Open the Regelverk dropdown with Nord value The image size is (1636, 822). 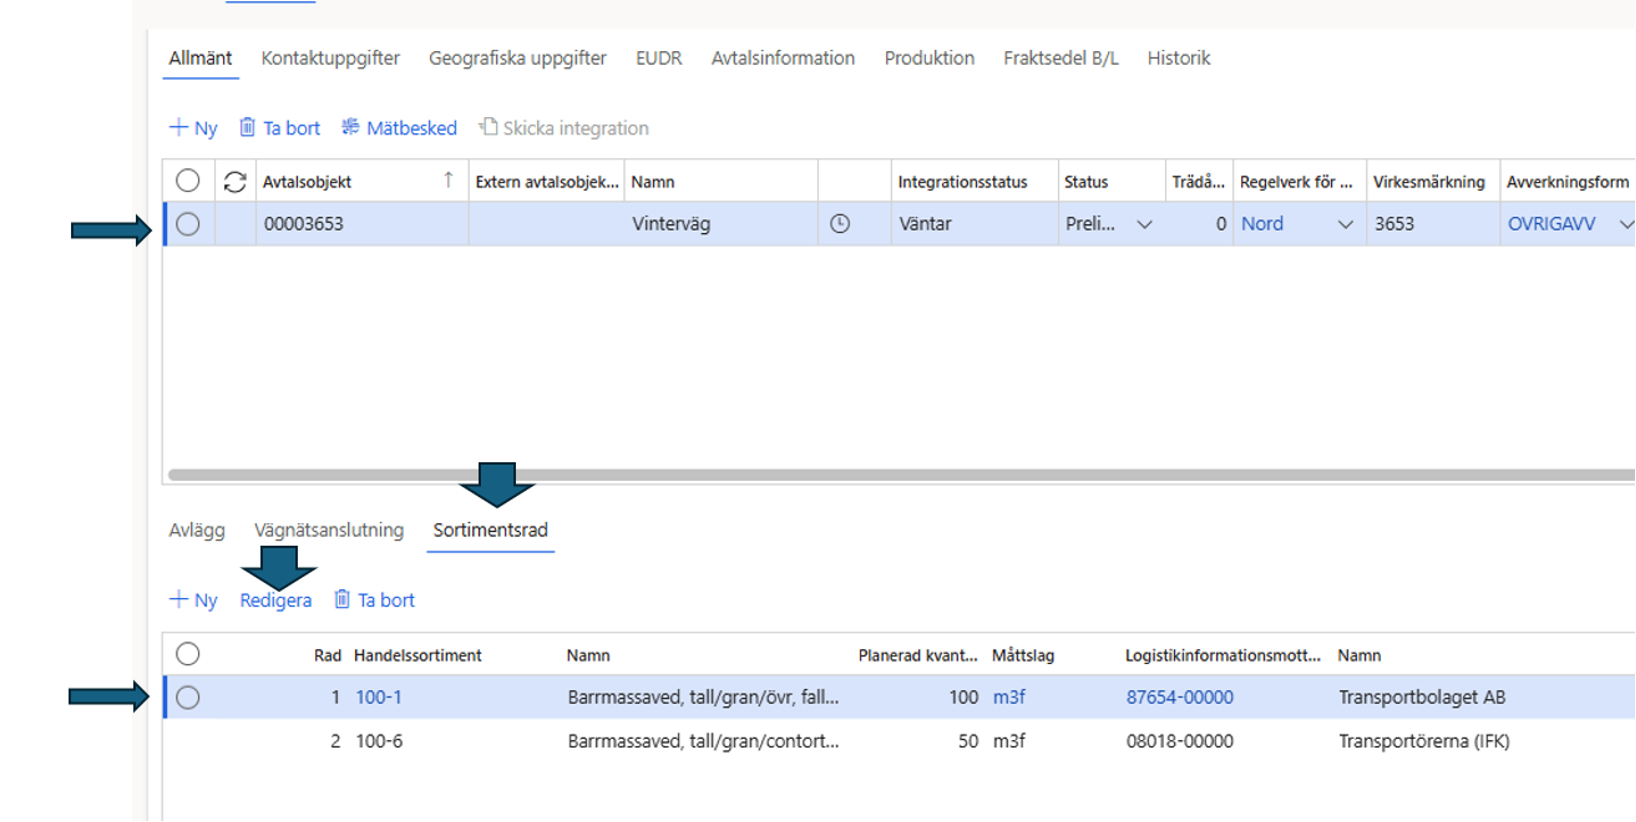(x=1345, y=225)
